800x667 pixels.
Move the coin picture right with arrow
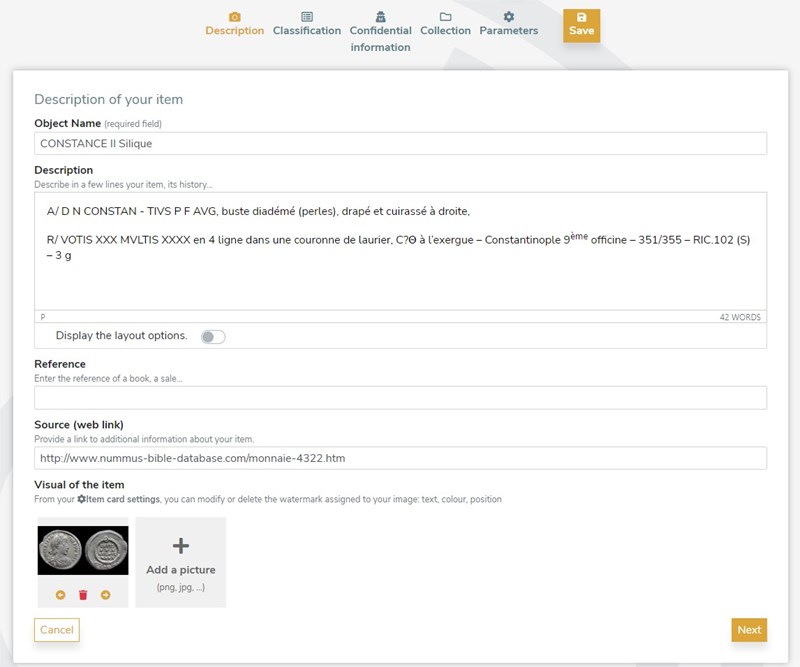point(106,595)
